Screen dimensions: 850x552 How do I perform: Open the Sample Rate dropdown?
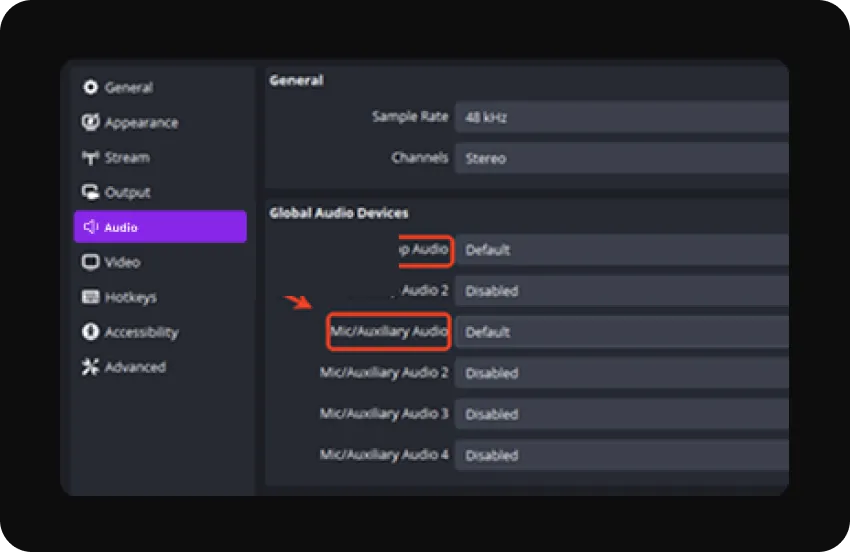point(622,117)
